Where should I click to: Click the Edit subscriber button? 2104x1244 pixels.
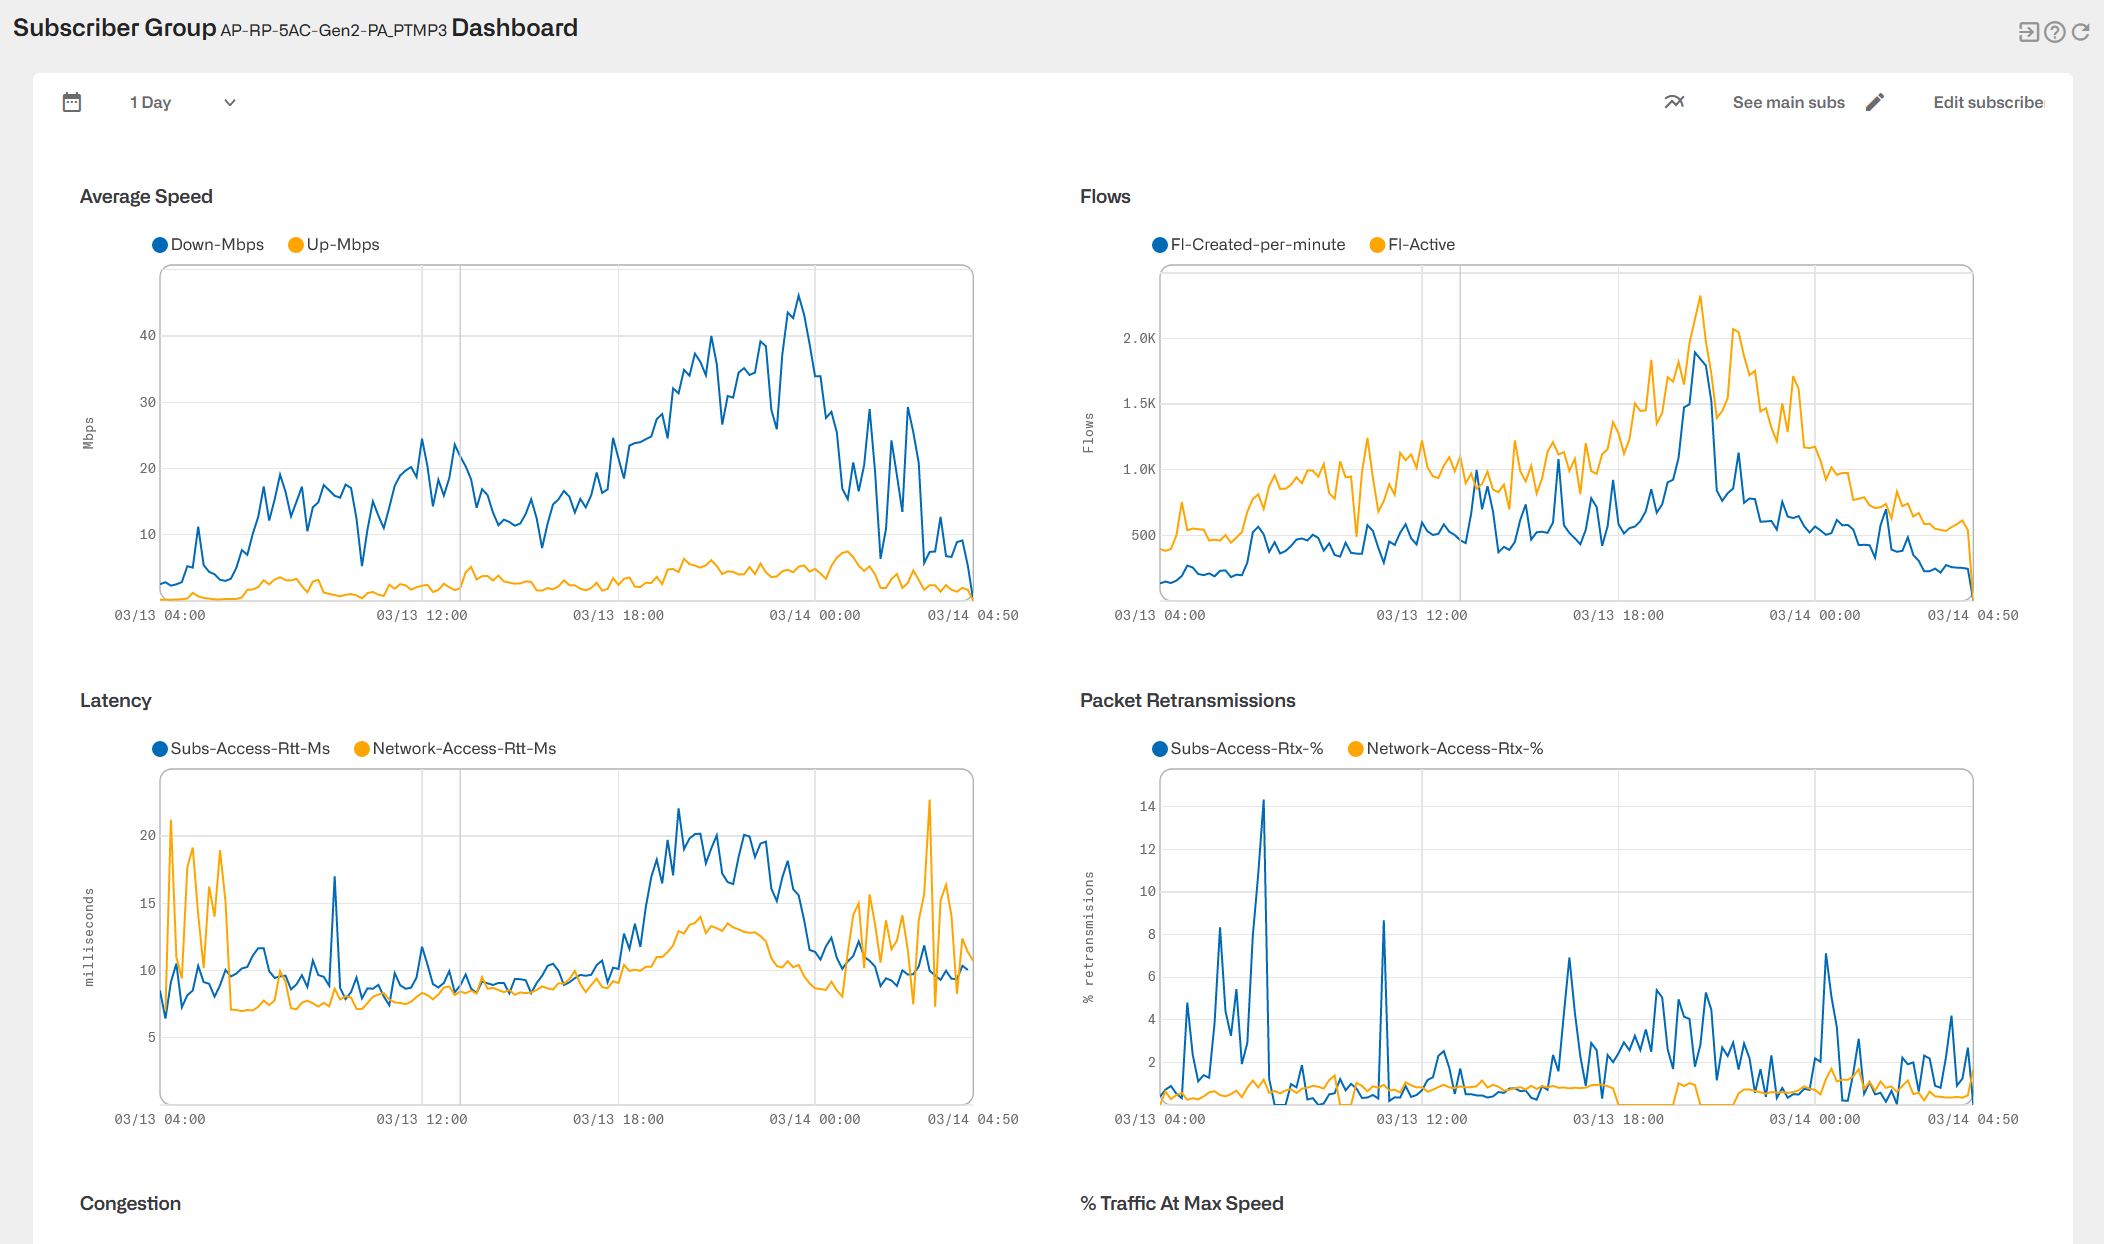click(1988, 101)
